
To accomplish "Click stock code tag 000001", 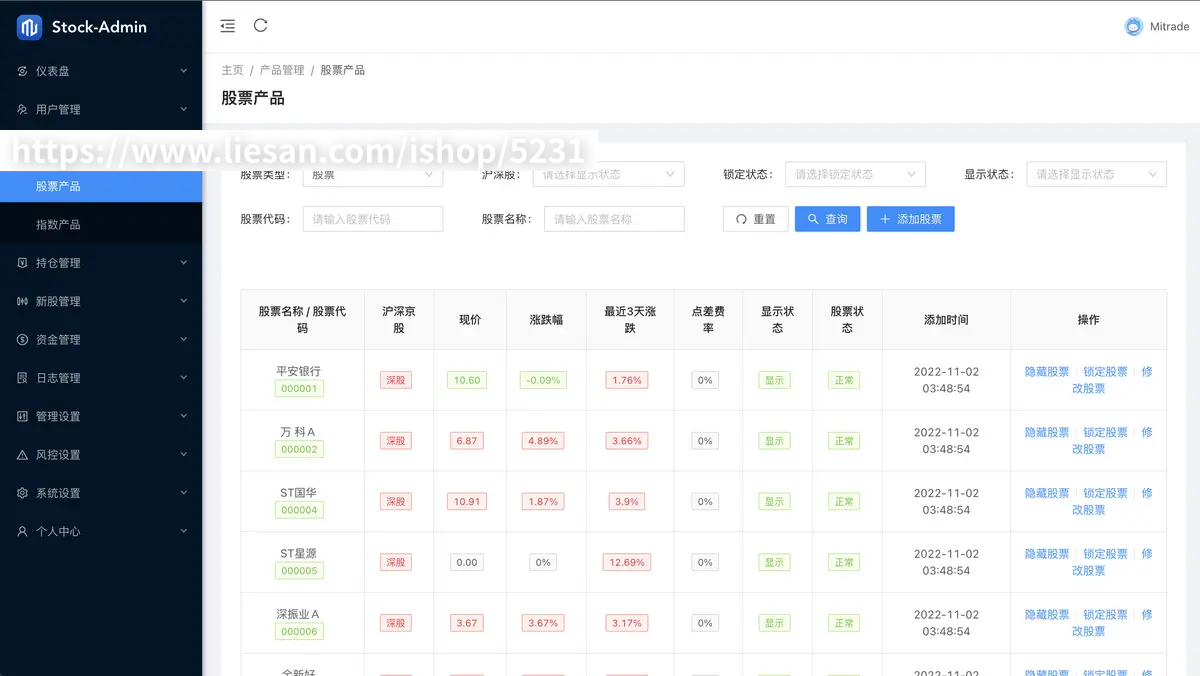I will click(299, 389).
